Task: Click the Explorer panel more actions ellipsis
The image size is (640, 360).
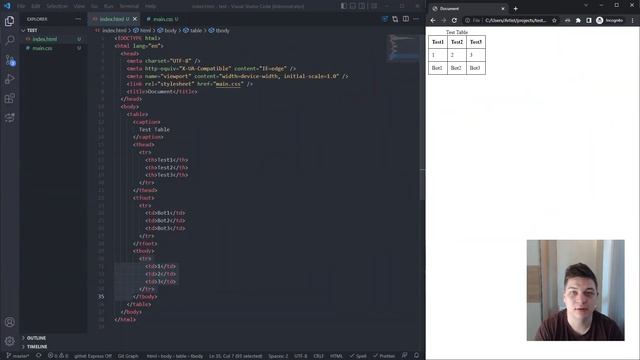Action: (x=78, y=19)
